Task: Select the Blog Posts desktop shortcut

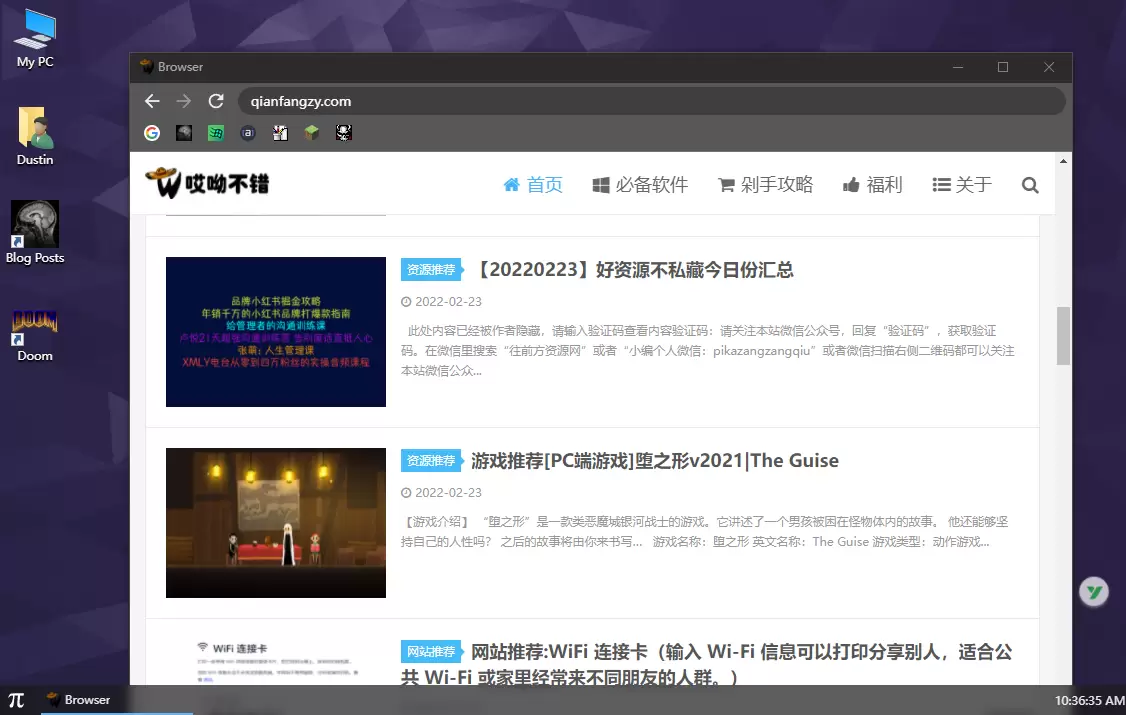Action: point(34,233)
